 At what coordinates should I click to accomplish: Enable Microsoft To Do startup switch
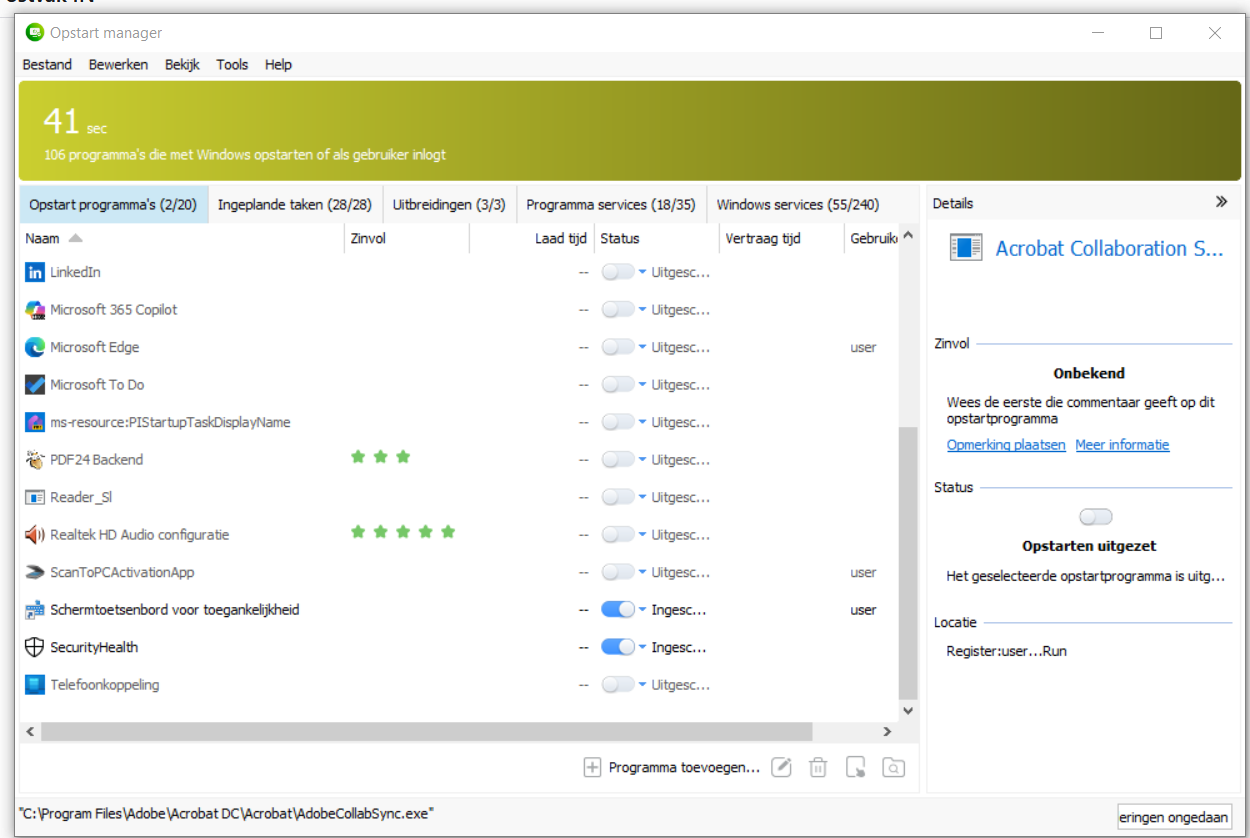pos(618,385)
